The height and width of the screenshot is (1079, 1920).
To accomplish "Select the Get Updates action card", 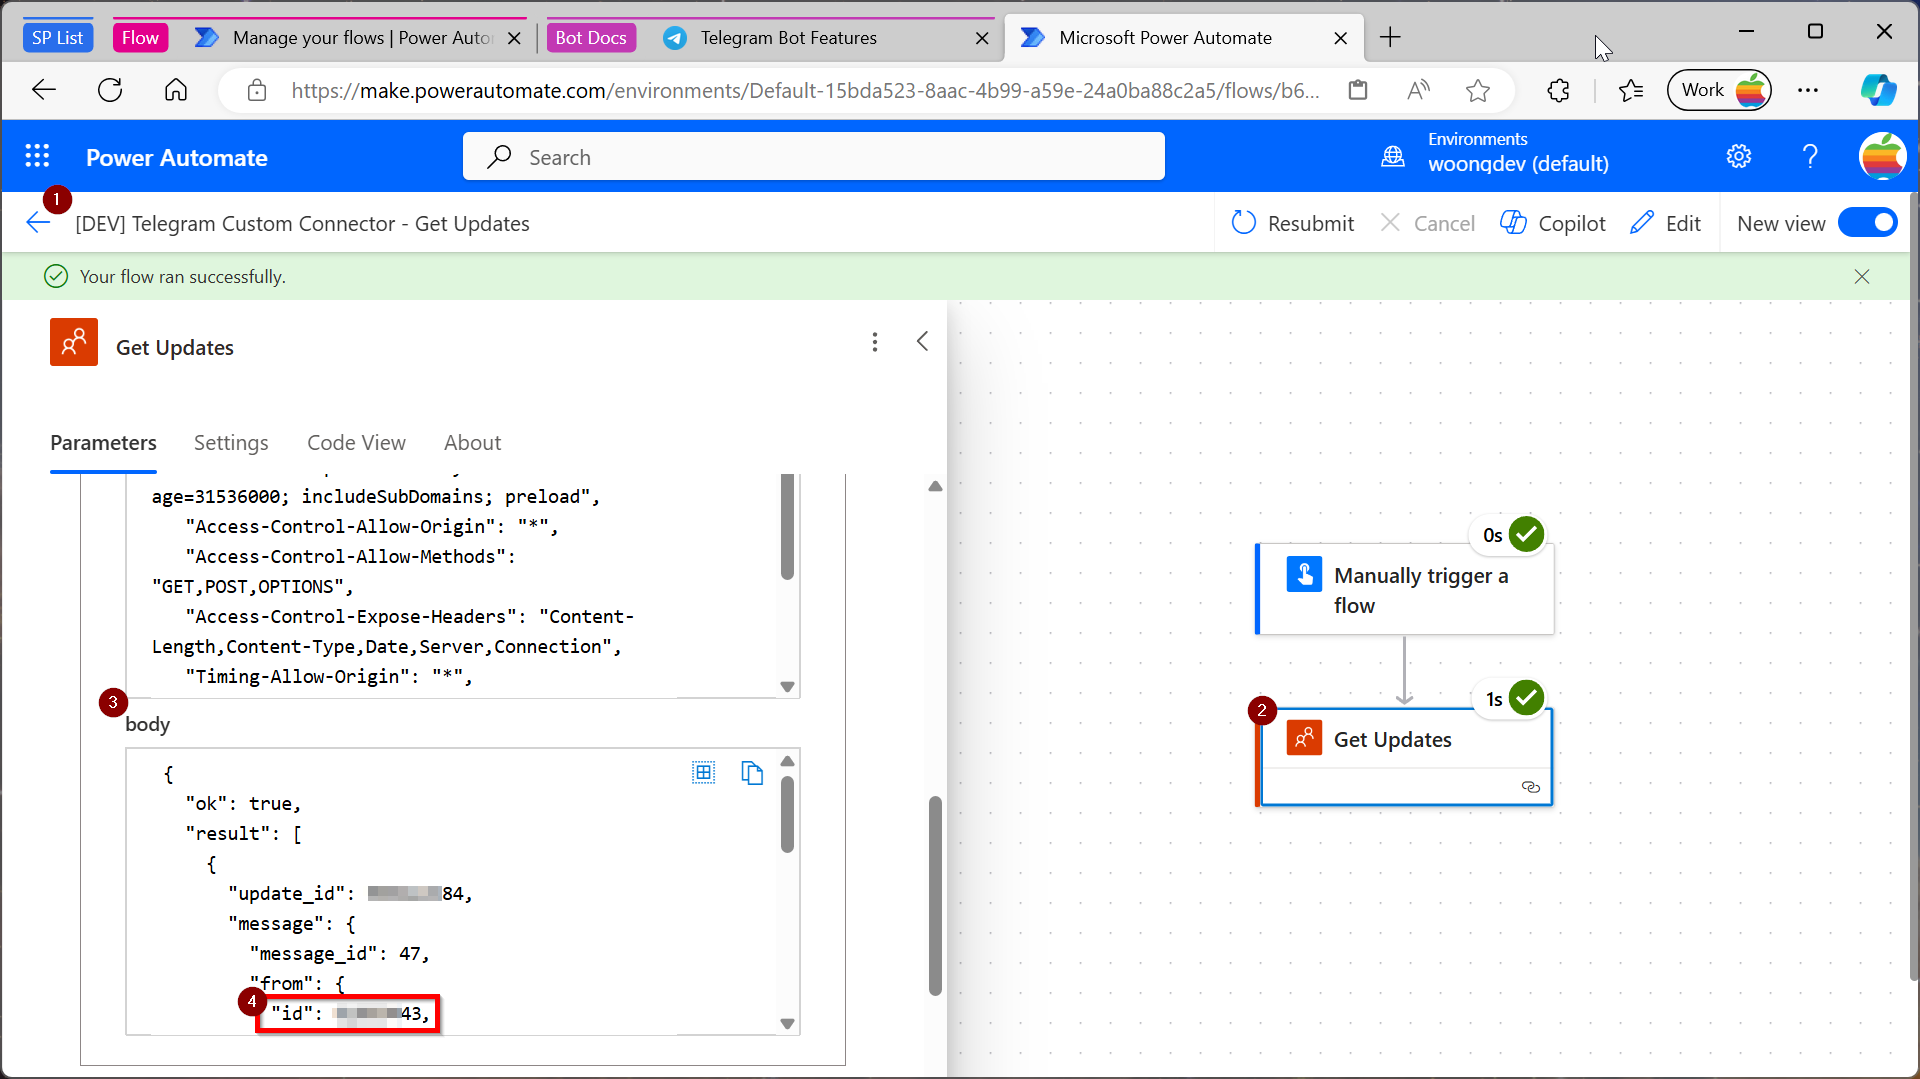I will click(x=1405, y=756).
